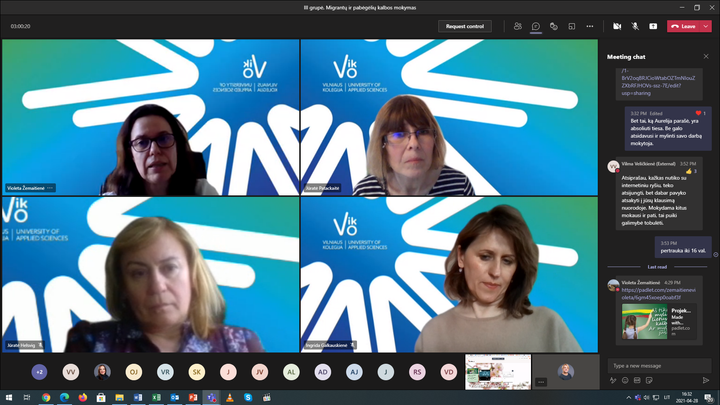Close the Meeting chat panel
720x405 pixels.
point(705,57)
